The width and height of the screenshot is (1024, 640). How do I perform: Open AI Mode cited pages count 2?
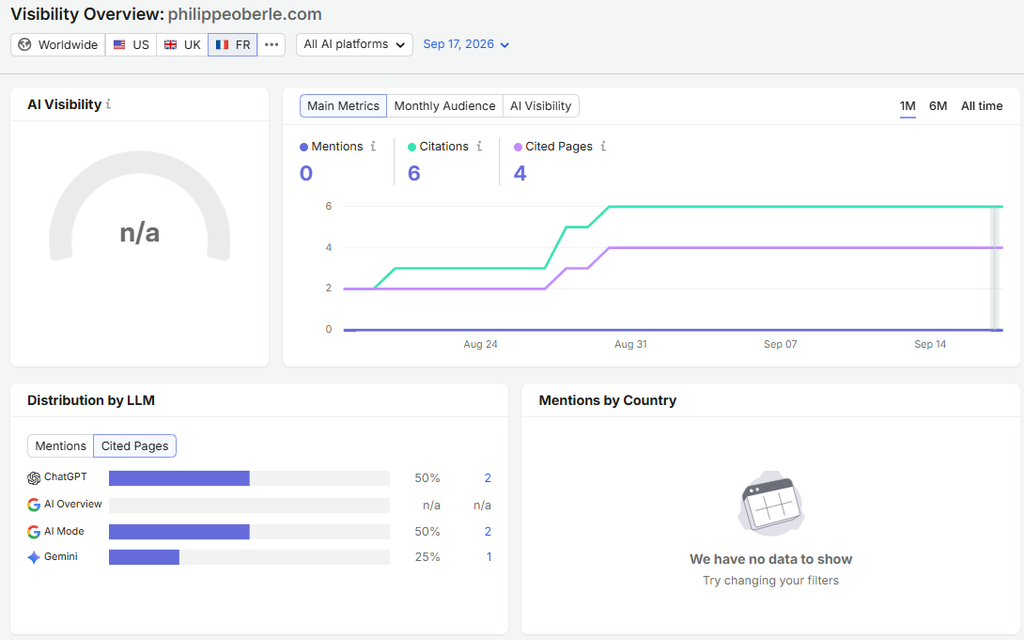(488, 532)
